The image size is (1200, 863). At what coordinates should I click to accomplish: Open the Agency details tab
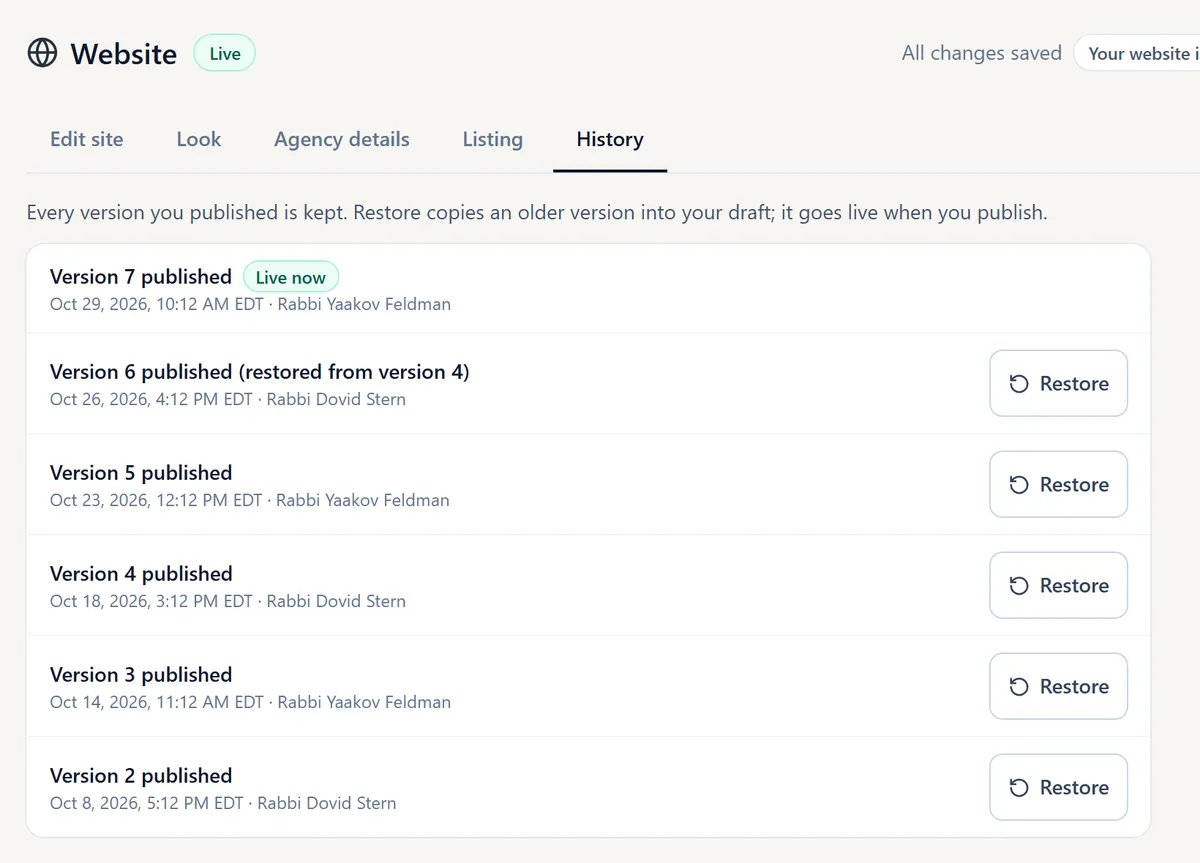342,139
